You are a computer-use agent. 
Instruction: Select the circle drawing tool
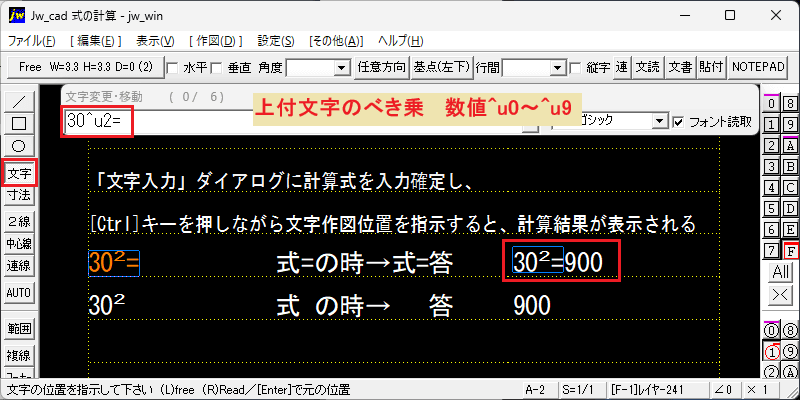tap(19, 146)
